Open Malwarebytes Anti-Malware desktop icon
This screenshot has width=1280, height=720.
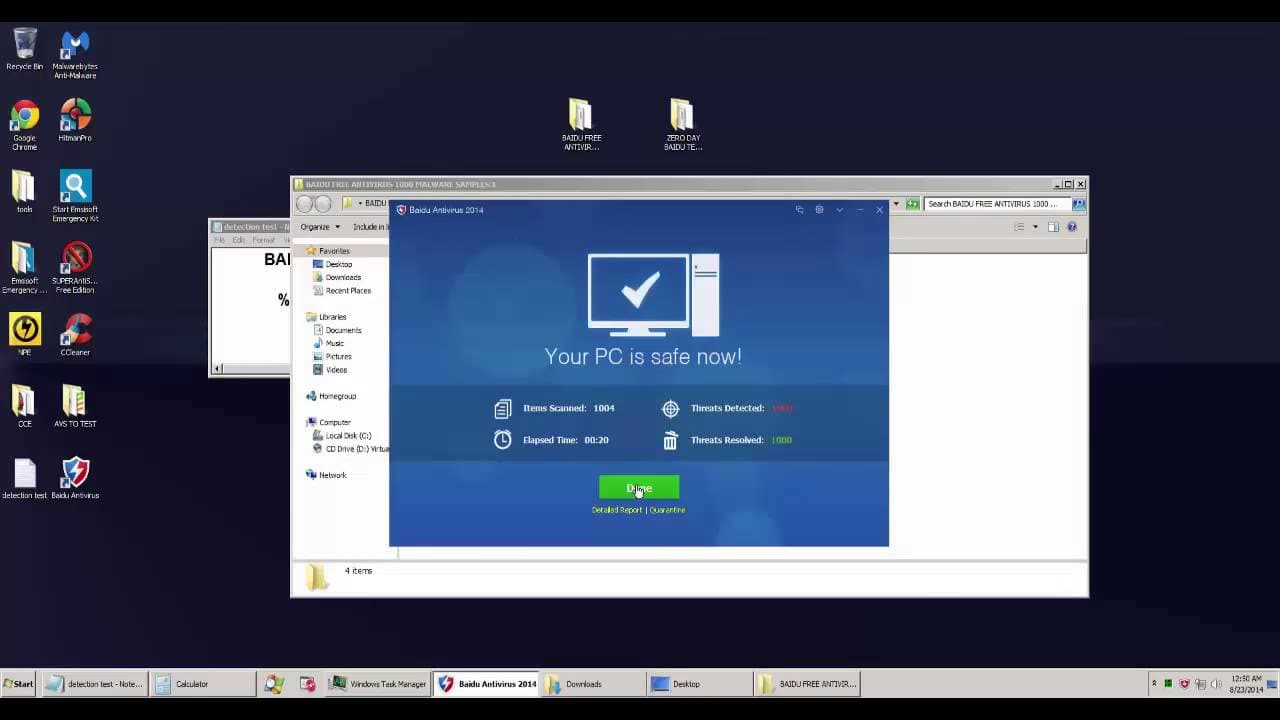pos(75,55)
